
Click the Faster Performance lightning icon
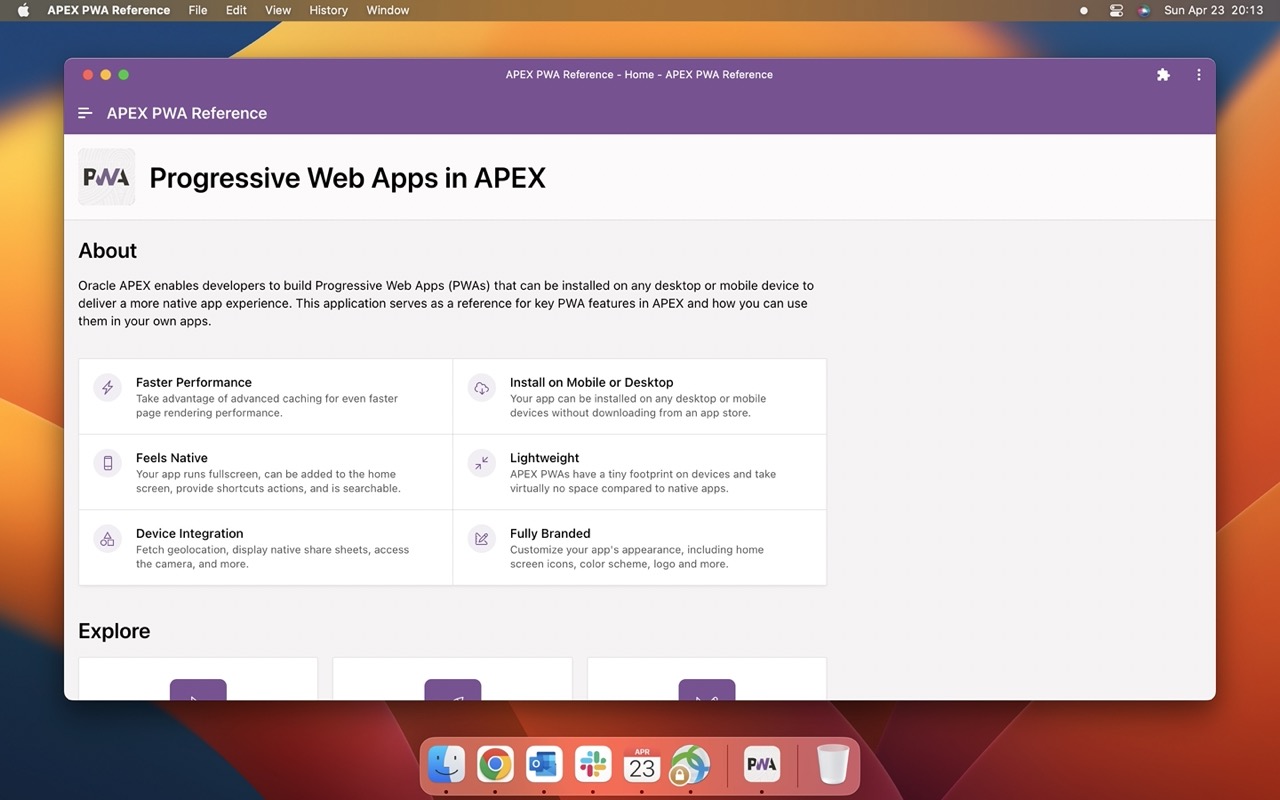click(x=108, y=388)
